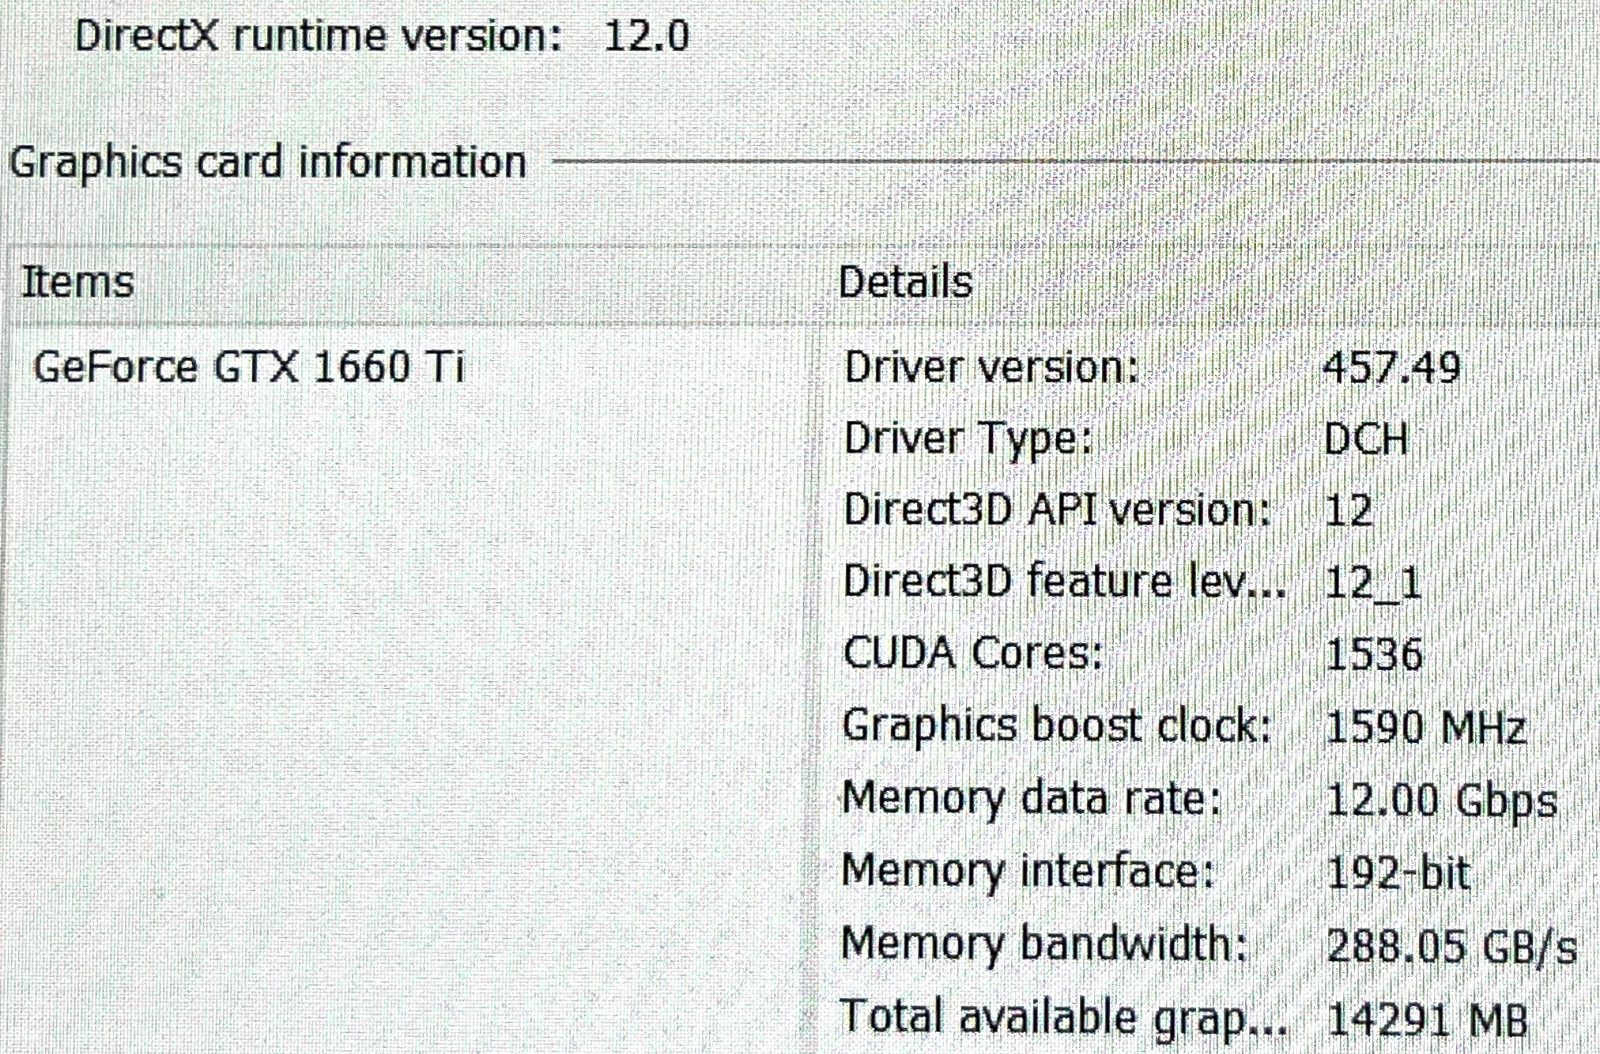Click the DirectX runtime version label

tap(319, 36)
